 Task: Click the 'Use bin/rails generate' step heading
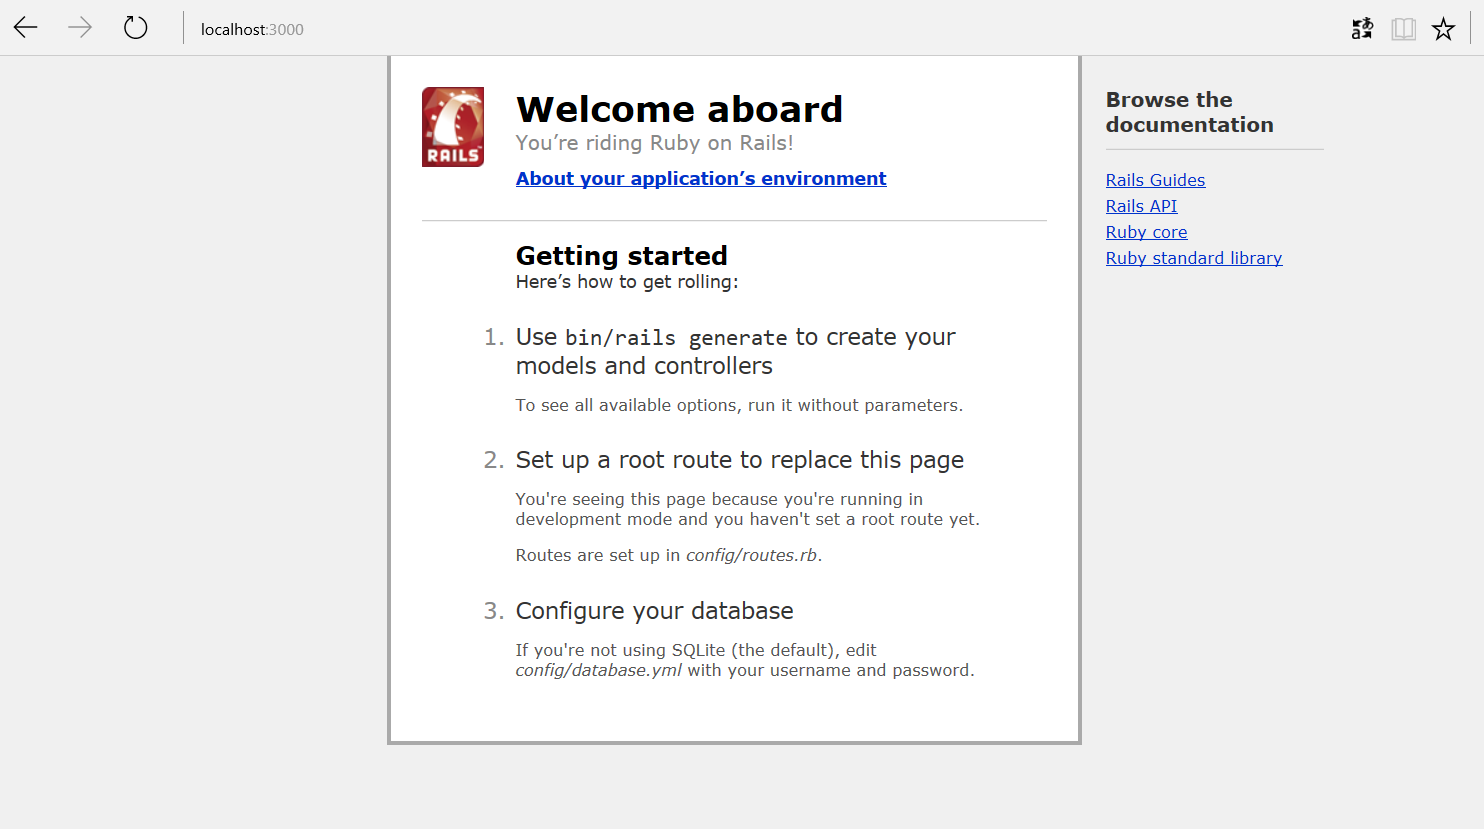coord(735,351)
